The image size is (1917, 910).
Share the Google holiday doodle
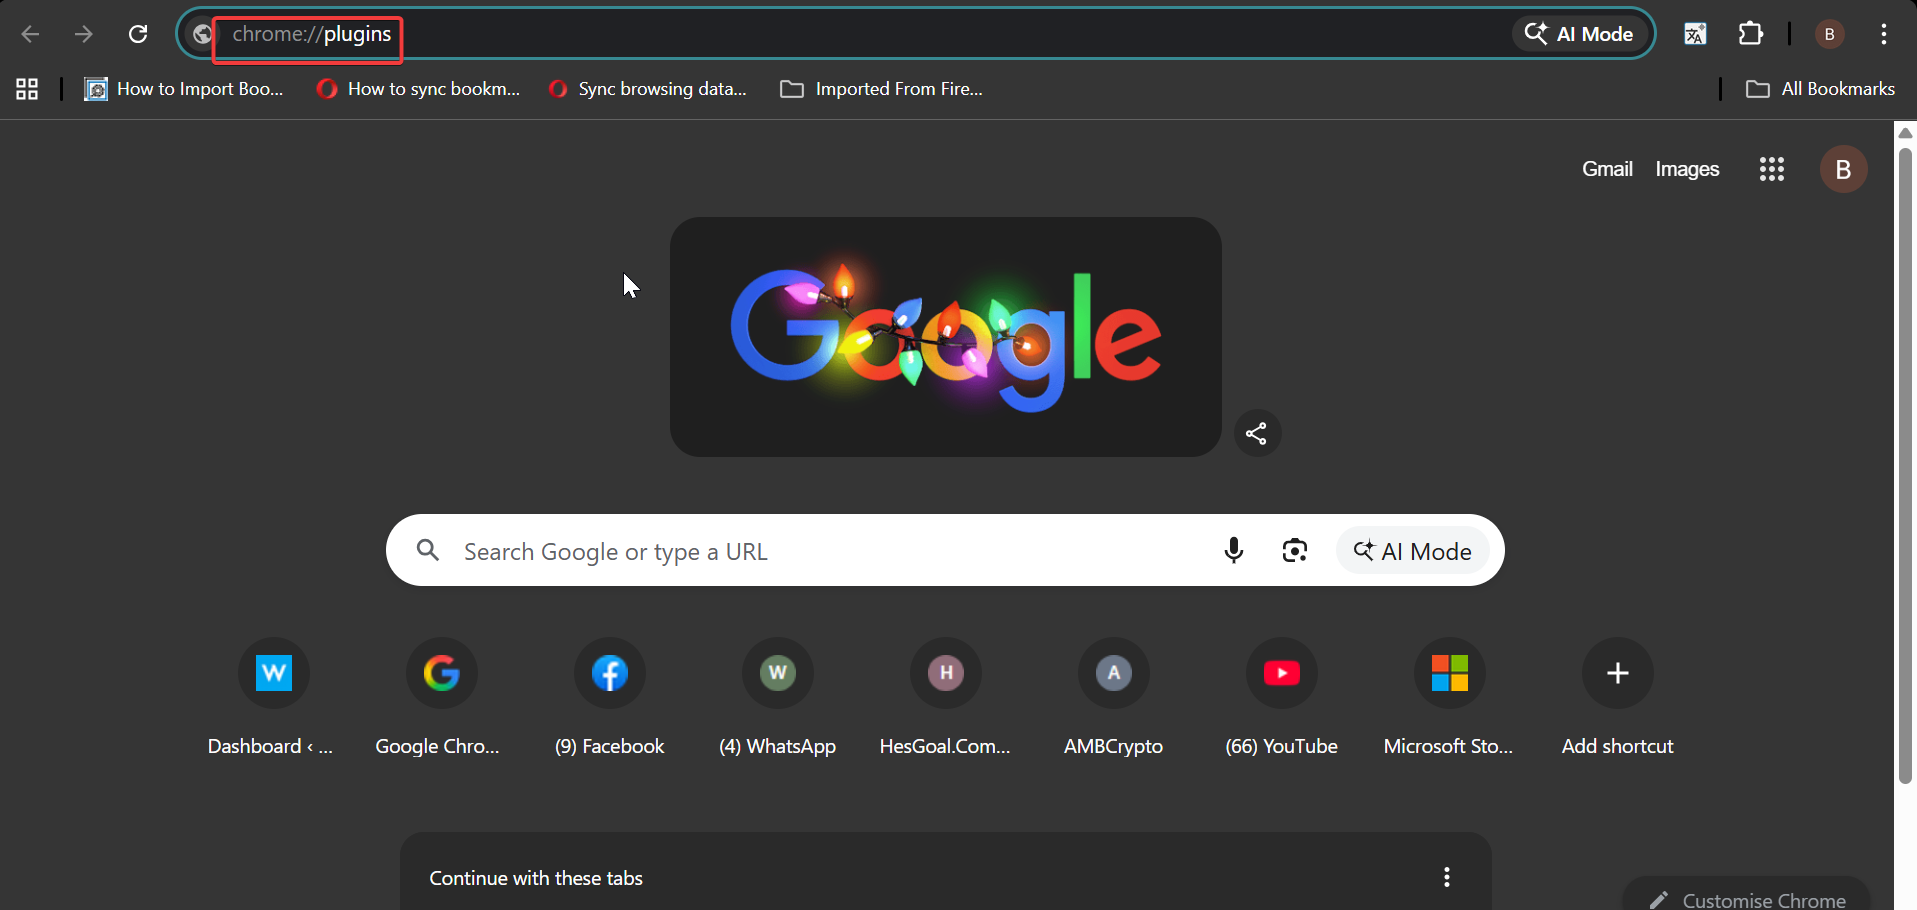point(1257,433)
